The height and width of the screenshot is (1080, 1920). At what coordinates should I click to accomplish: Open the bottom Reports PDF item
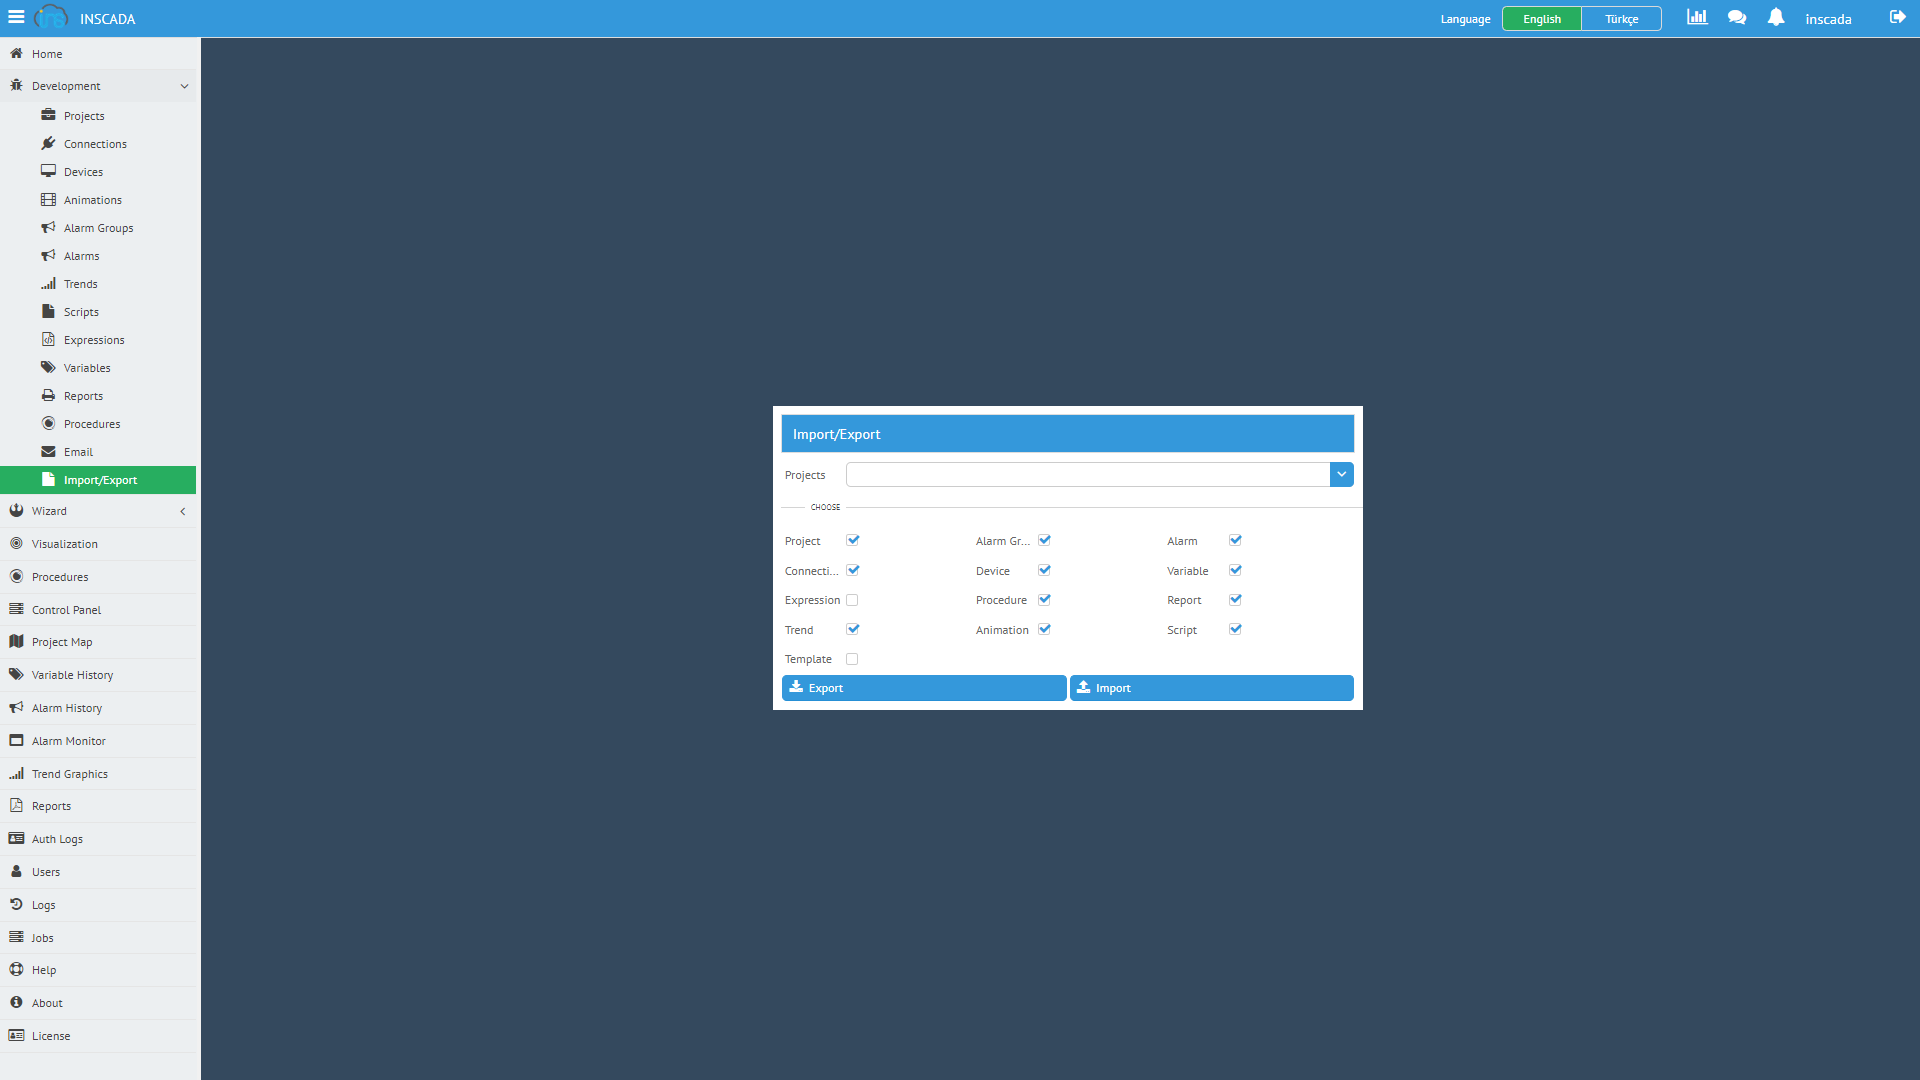98,806
